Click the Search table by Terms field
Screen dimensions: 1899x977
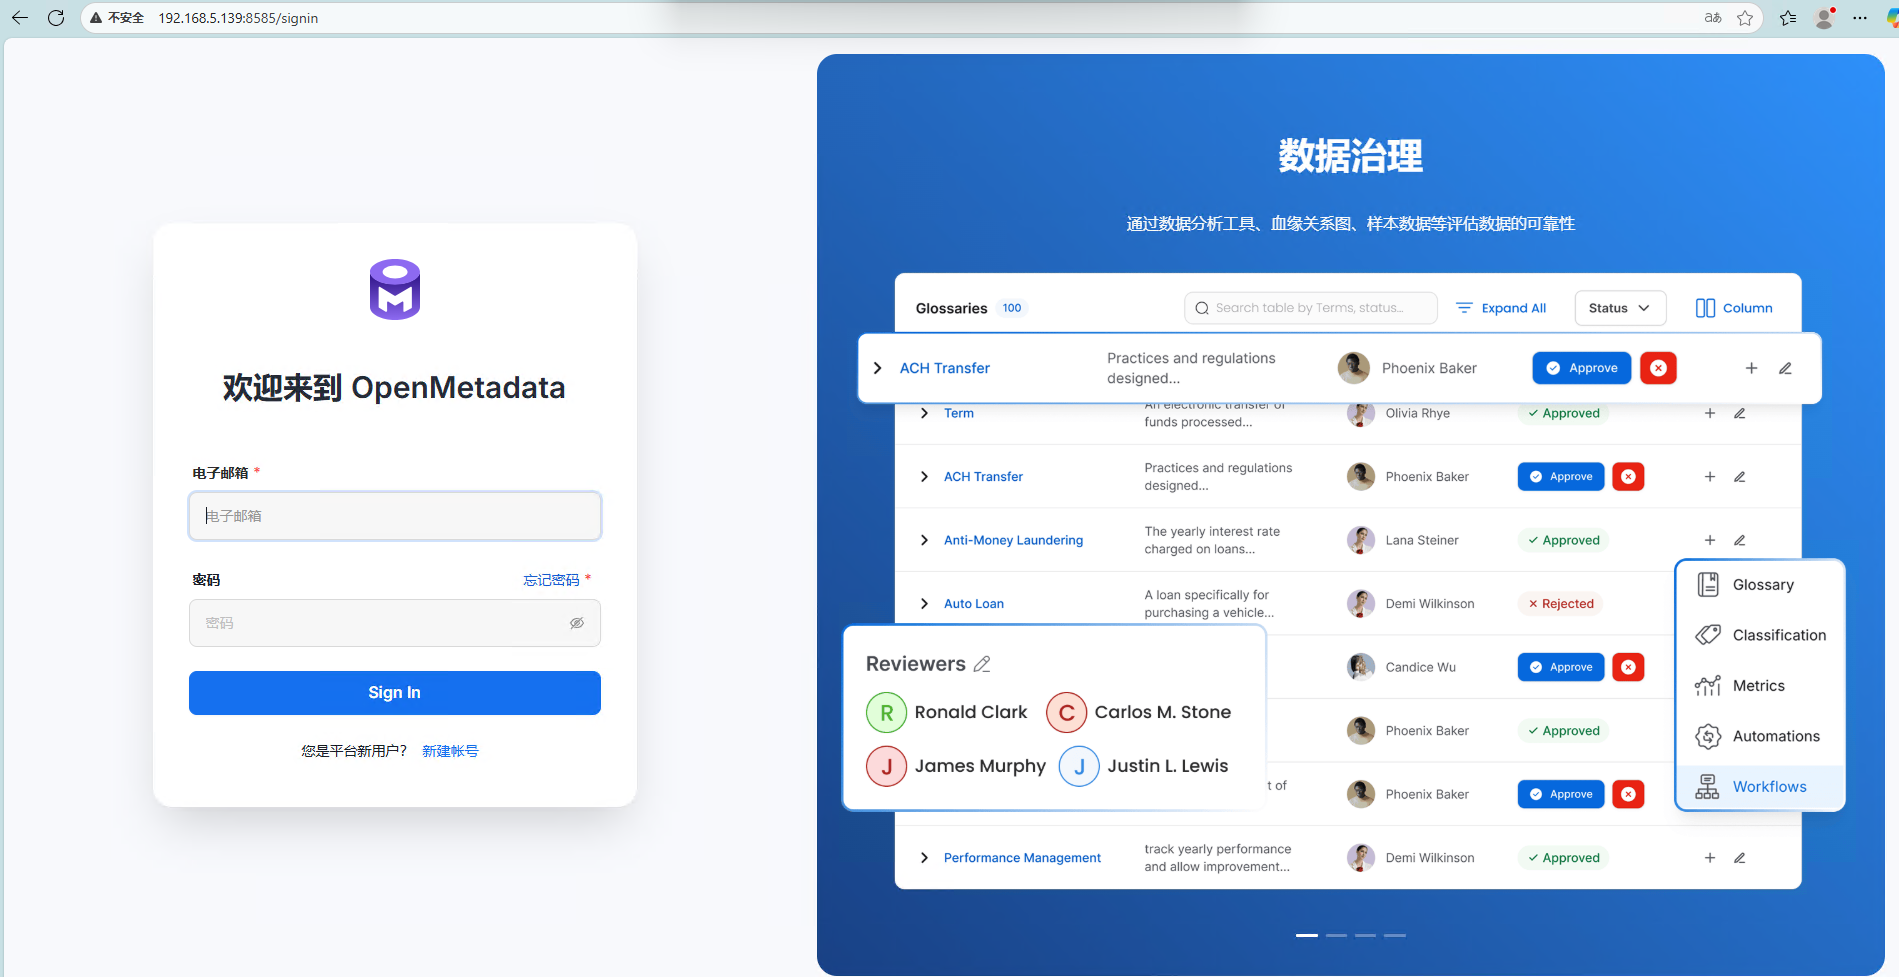point(1311,308)
